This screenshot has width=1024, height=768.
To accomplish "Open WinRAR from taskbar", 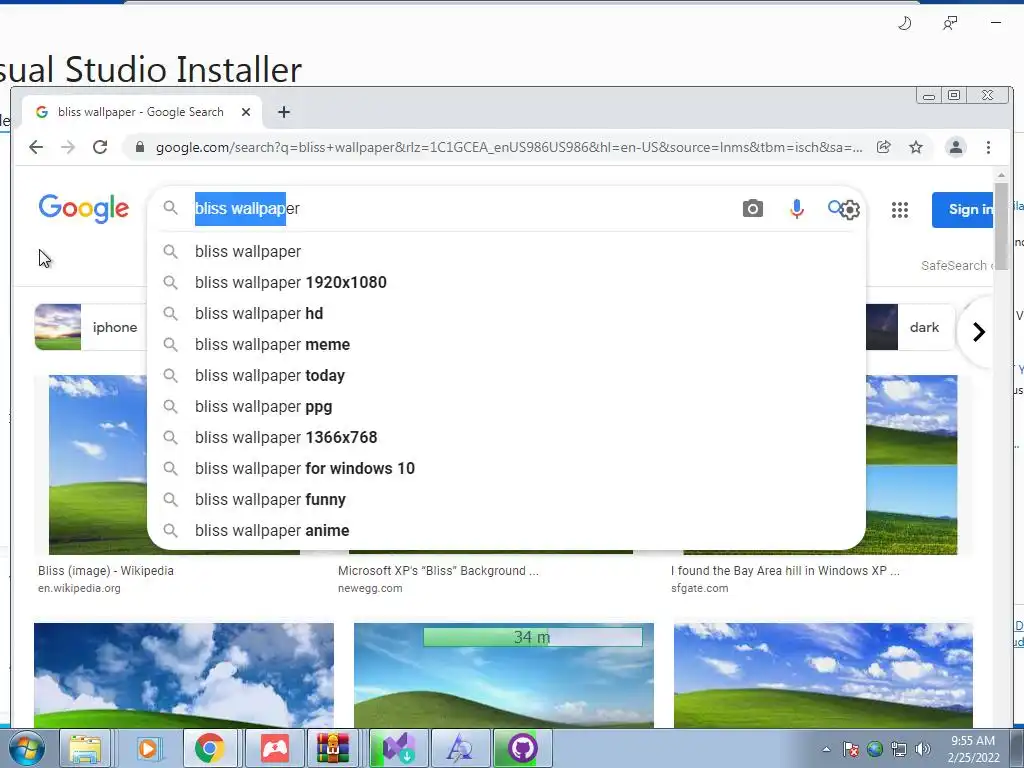I will [x=333, y=748].
